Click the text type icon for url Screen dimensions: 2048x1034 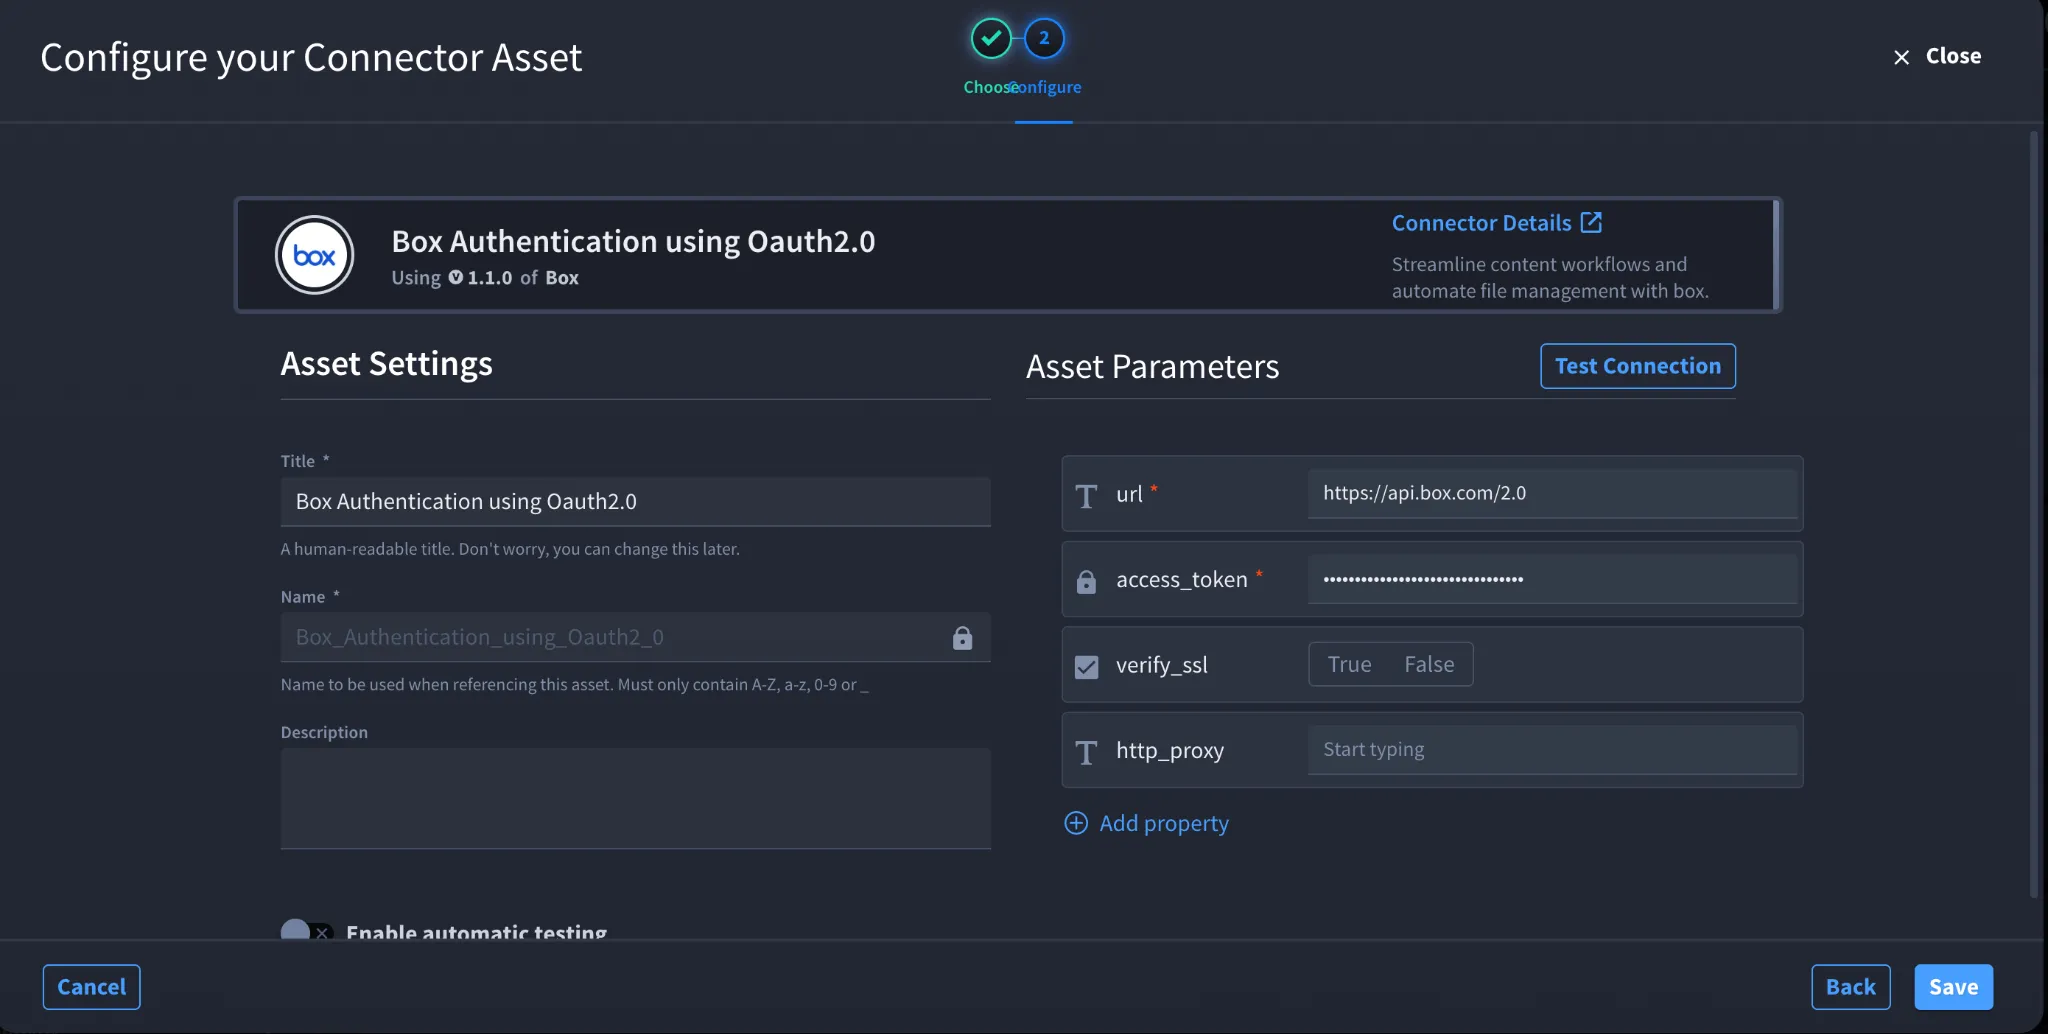click(x=1086, y=496)
